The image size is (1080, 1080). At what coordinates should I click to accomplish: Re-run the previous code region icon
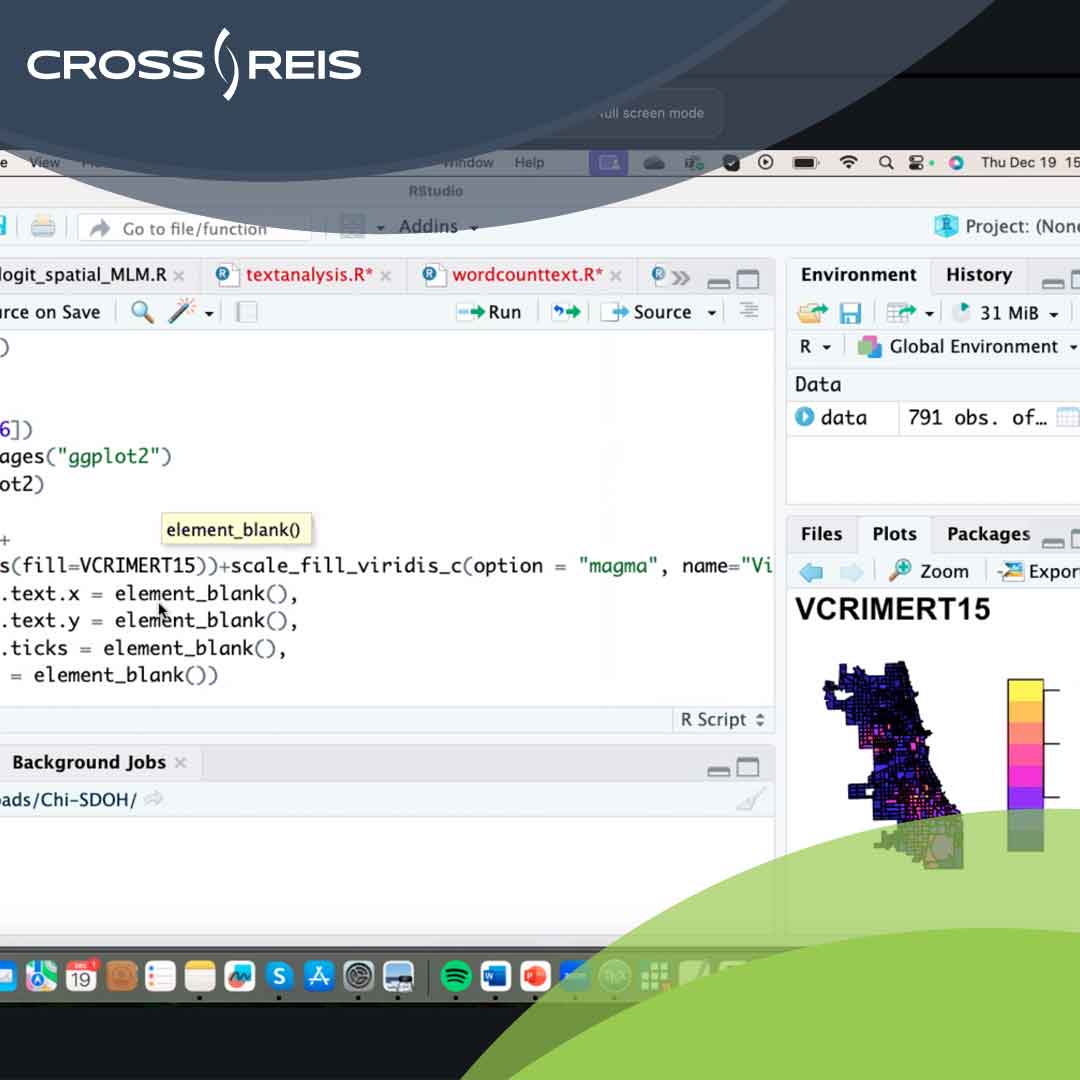(x=565, y=312)
